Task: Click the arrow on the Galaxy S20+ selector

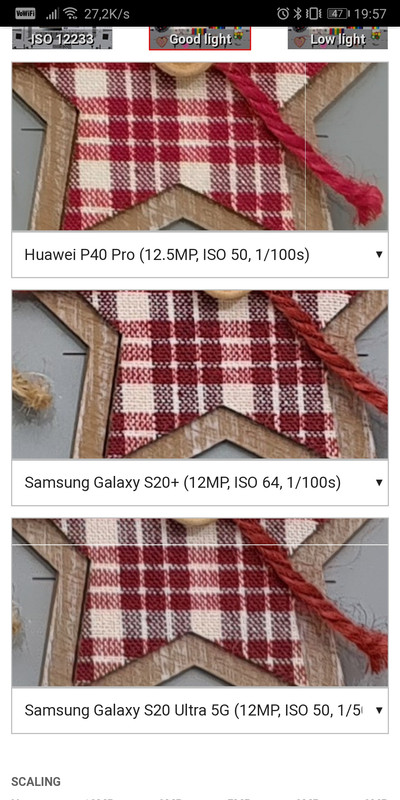Action: click(x=379, y=482)
